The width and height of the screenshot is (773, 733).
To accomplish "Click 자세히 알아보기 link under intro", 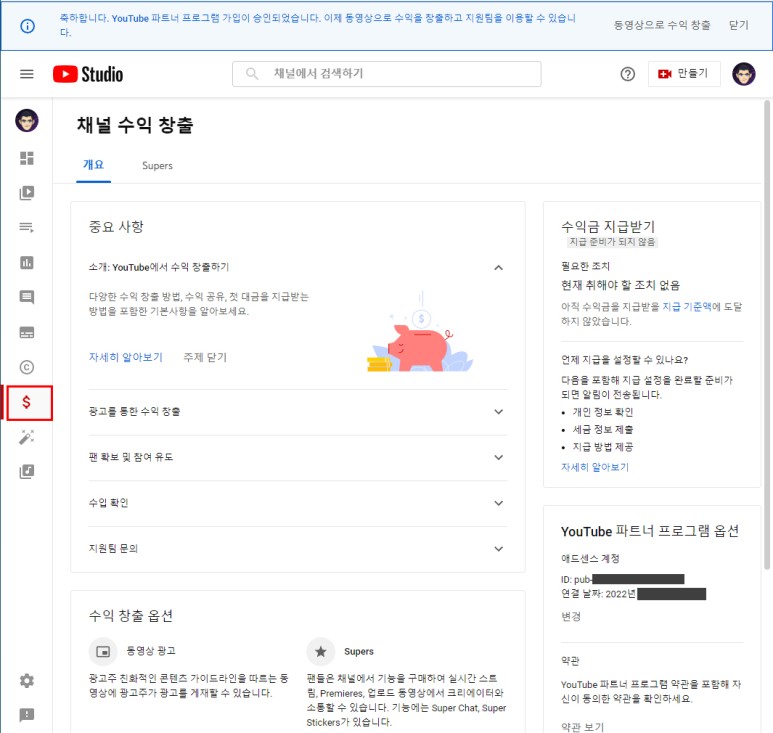I will [125, 357].
